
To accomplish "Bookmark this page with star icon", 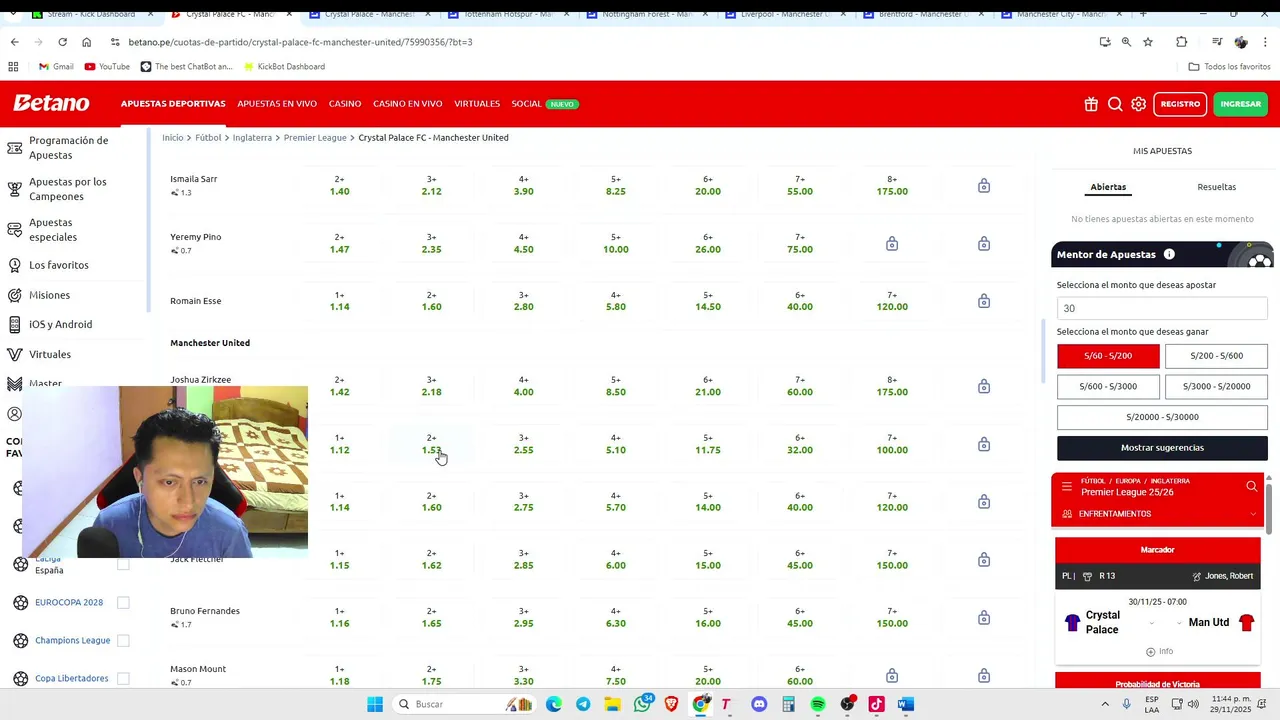I will tap(1148, 42).
